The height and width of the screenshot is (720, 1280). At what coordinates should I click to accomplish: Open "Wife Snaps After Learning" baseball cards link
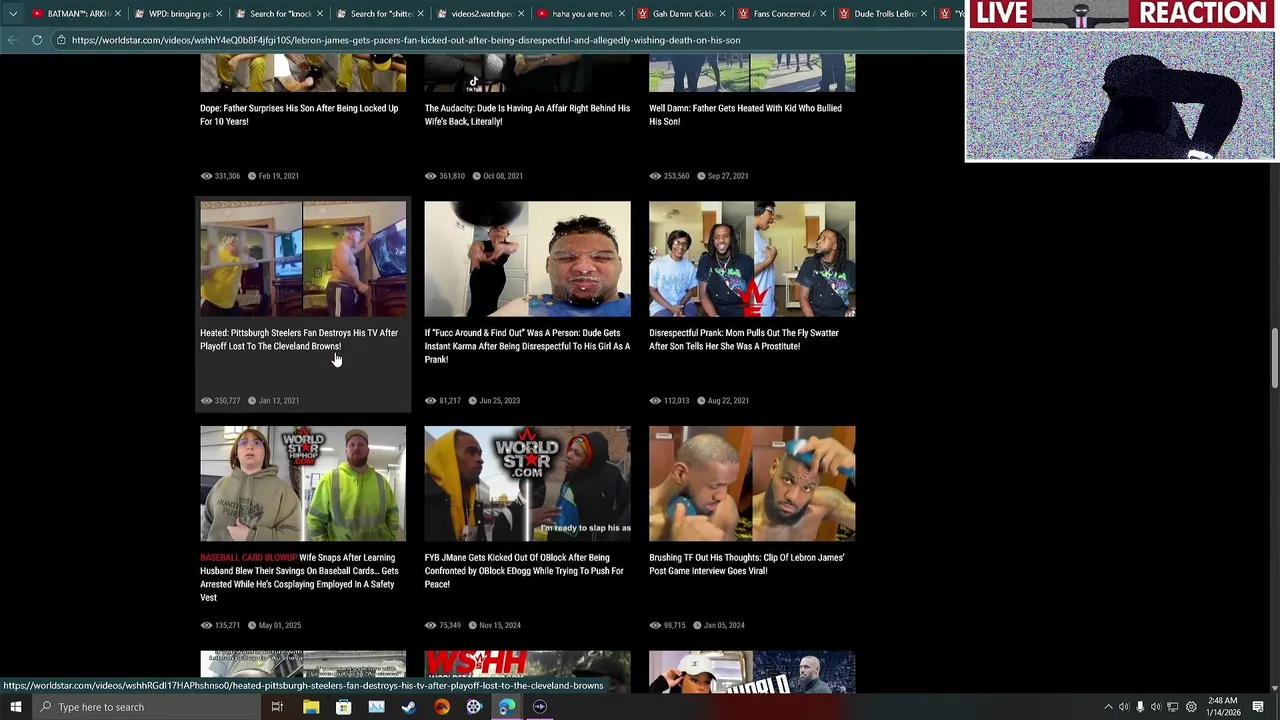point(299,577)
